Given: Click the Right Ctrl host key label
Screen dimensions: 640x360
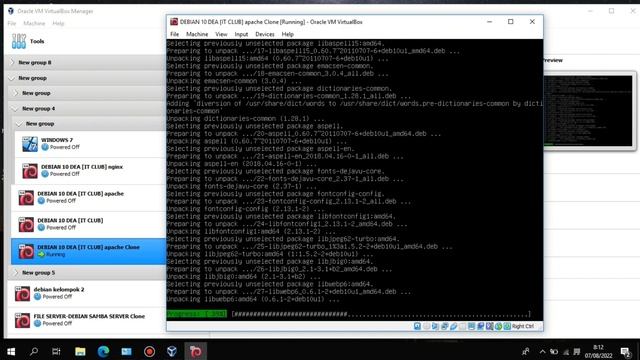Looking at the screenshot, I should click(523, 326).
